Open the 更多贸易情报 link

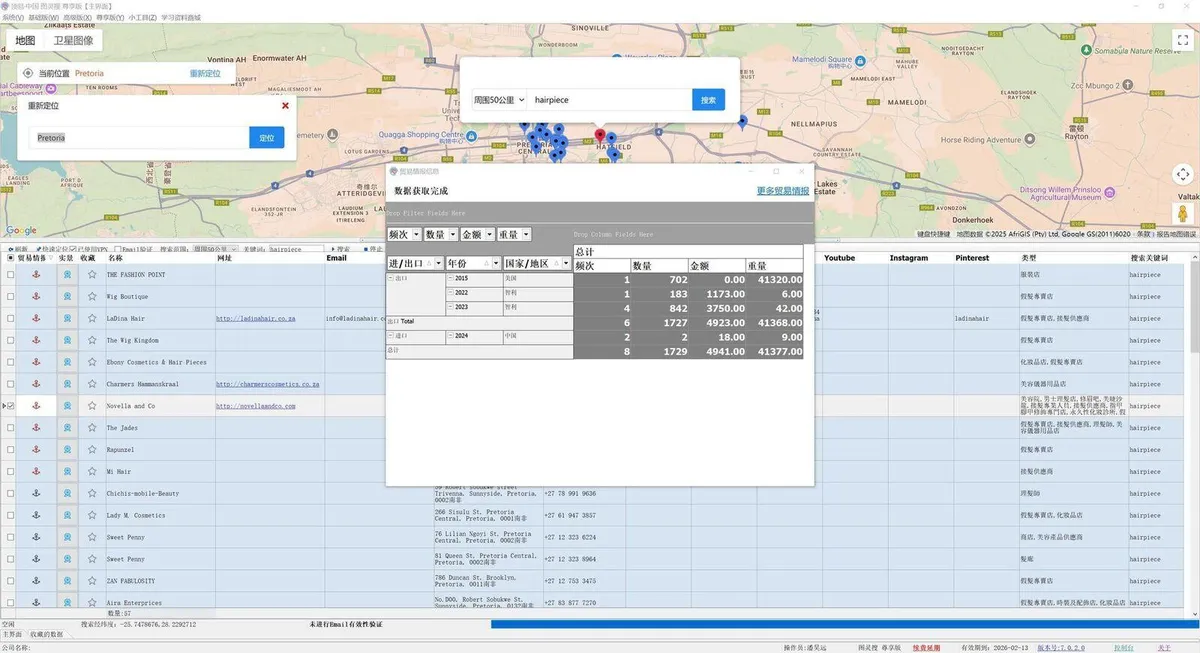tap(783, 191)
